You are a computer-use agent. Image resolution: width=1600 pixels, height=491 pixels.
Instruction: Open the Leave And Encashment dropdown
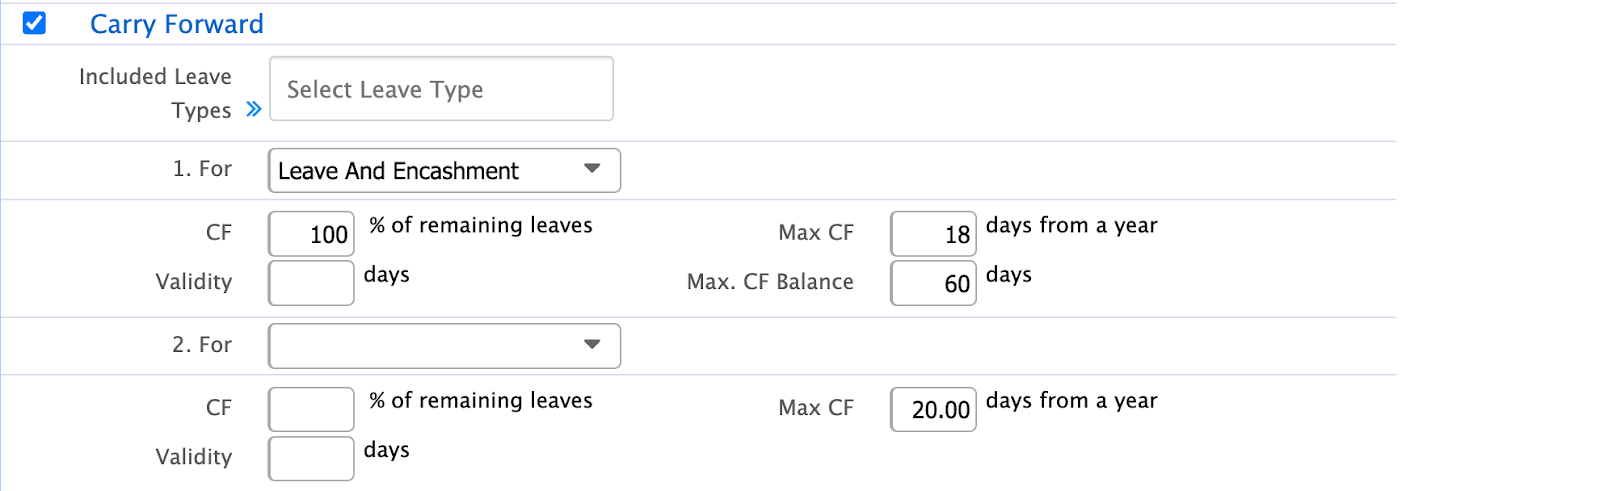point(444,171)
